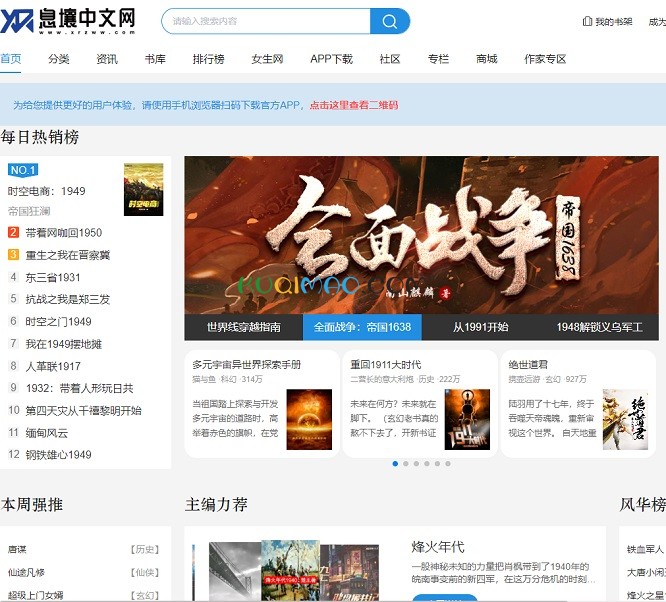This screenshot has height=602, width=666.
Task: Go to the 资讯 navigation item
Action: [107, 59]
